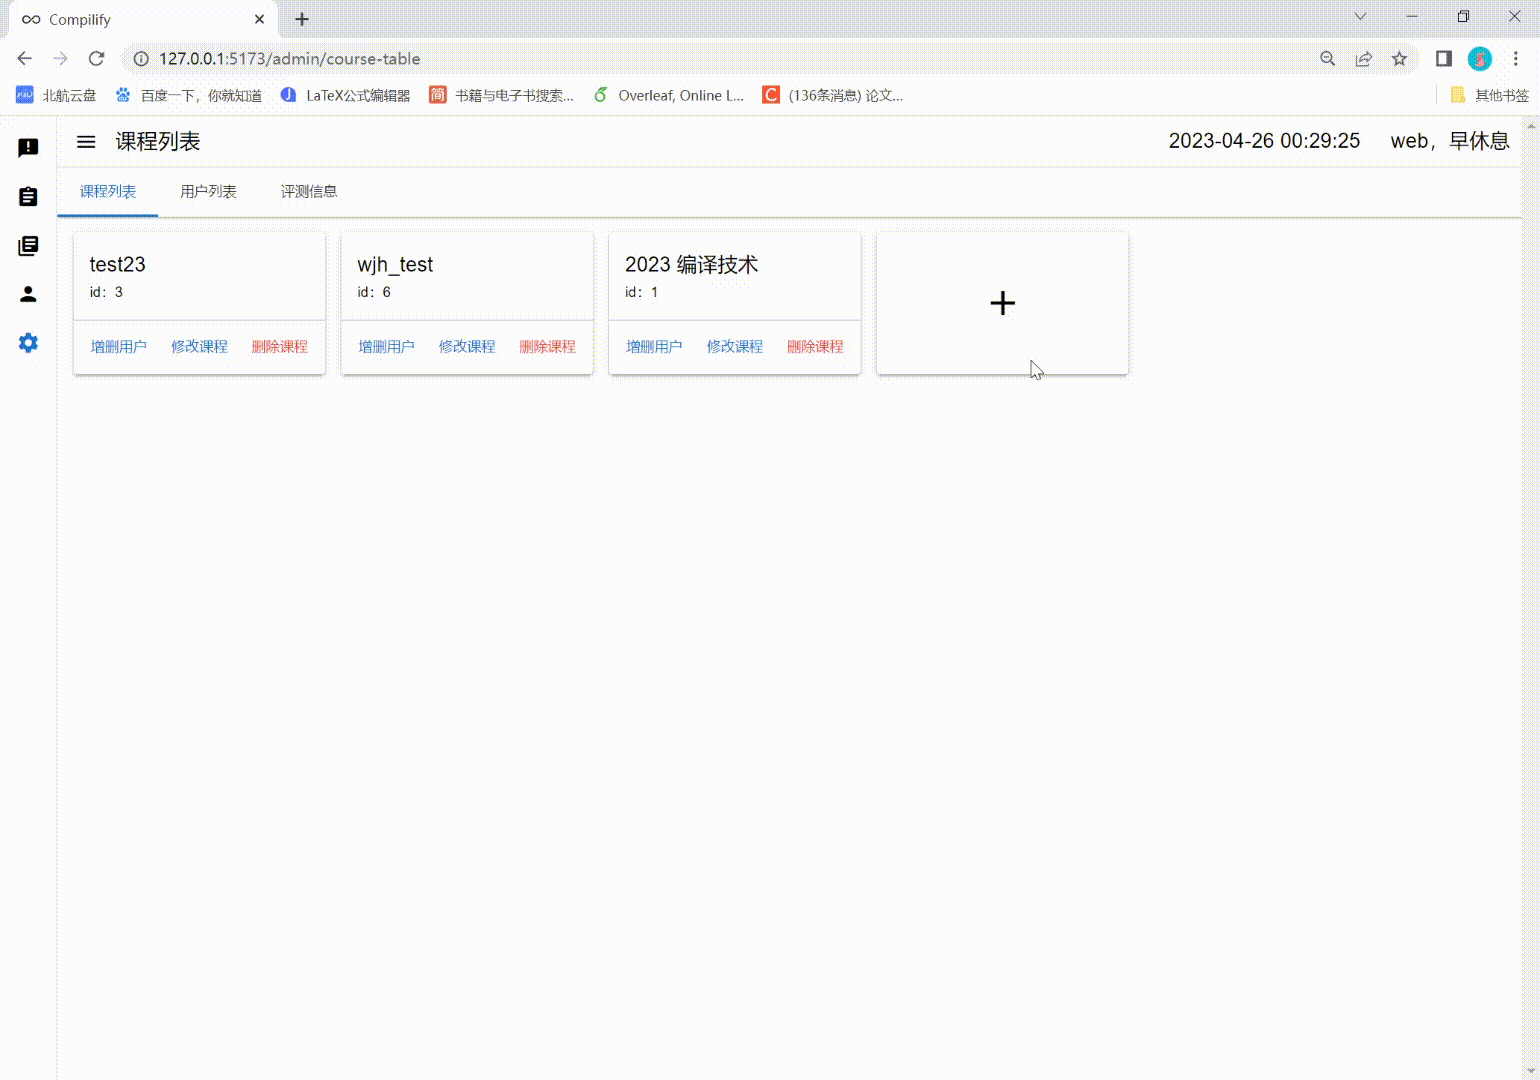Viewport: 1540px width, 1080px height.
Task: Select the clipboard tasks icon in sidebar
Action: 27,196
